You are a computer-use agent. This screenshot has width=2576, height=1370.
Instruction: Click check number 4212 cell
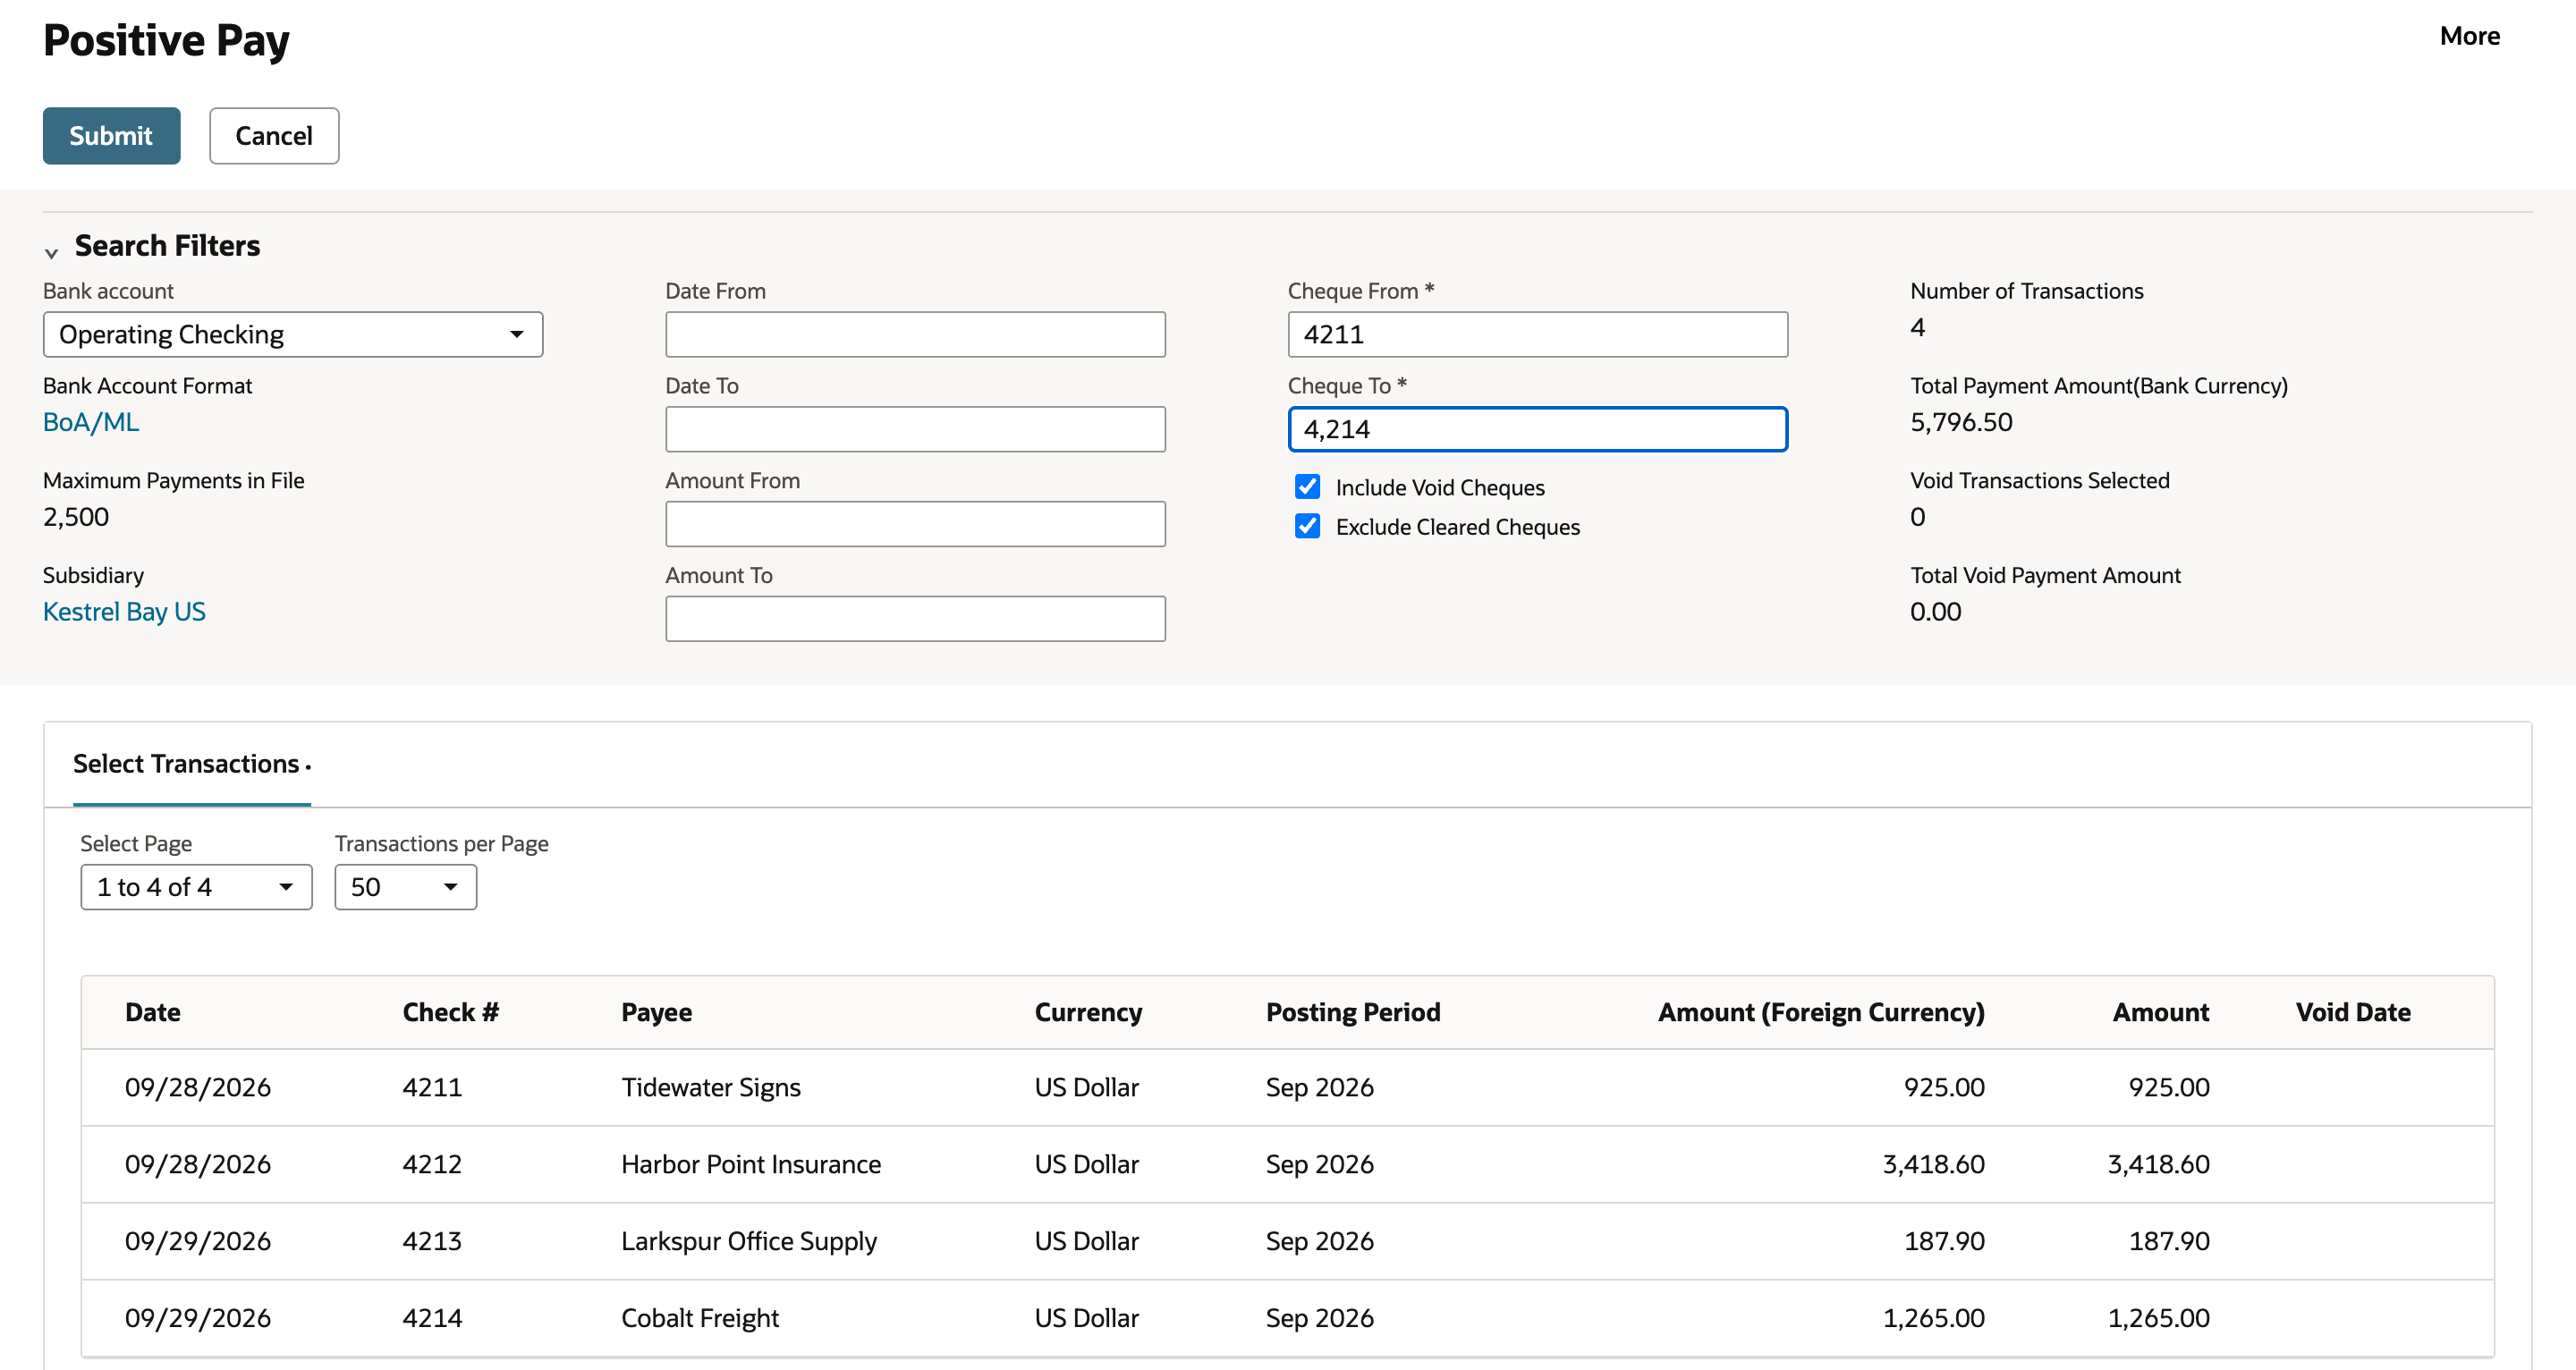[432, 1165]
